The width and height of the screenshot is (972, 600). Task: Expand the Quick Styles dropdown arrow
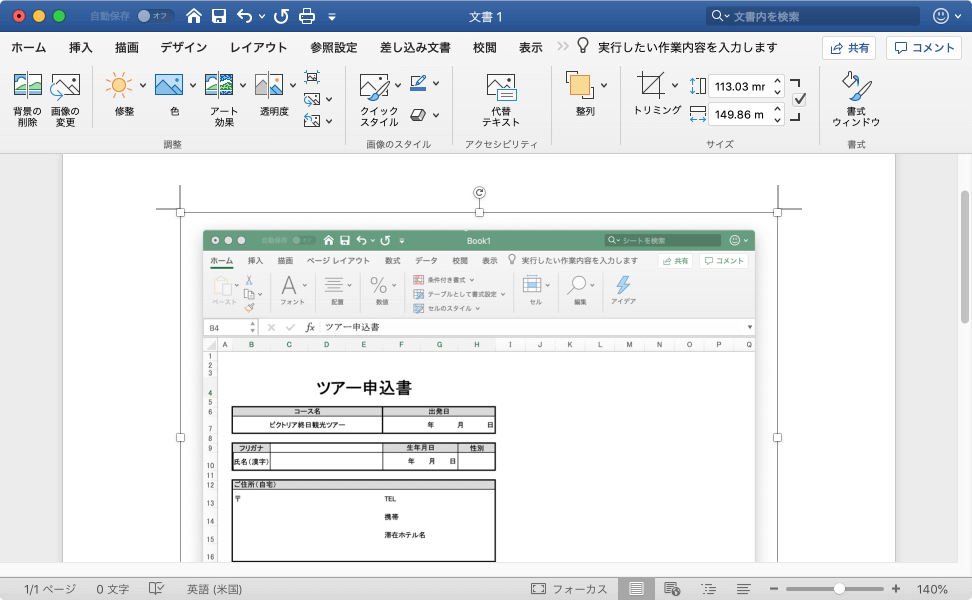tap(397, 85)
